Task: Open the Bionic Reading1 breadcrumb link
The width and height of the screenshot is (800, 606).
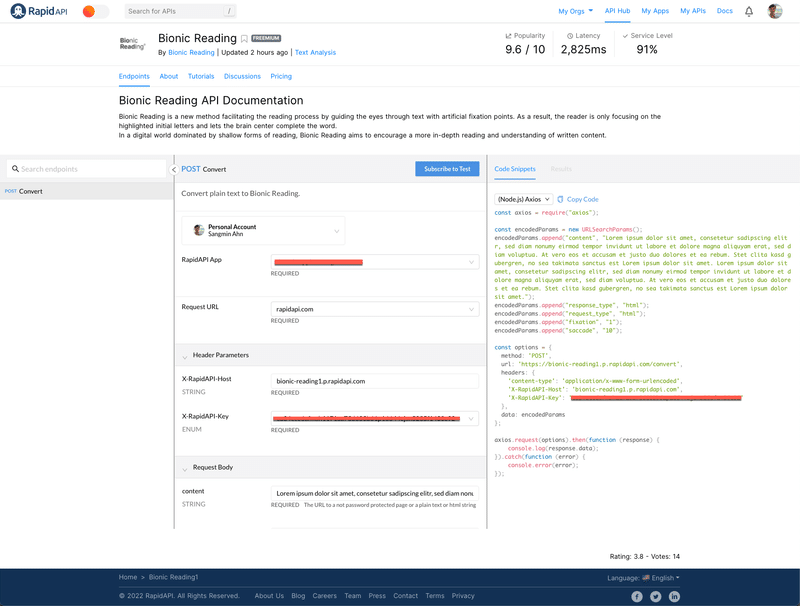Action: [x=173, y=577]
